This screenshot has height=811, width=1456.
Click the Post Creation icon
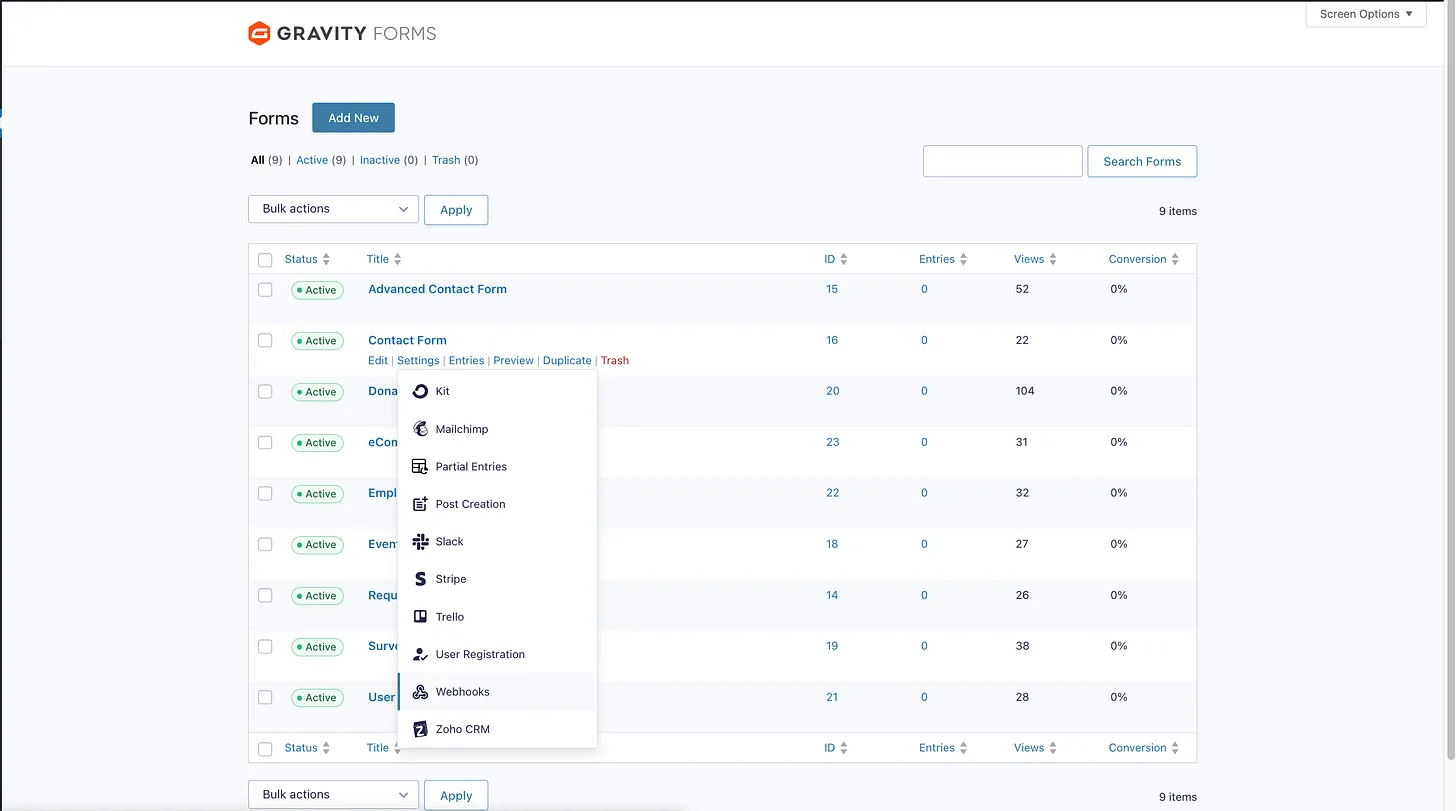(x=420, y=504)
